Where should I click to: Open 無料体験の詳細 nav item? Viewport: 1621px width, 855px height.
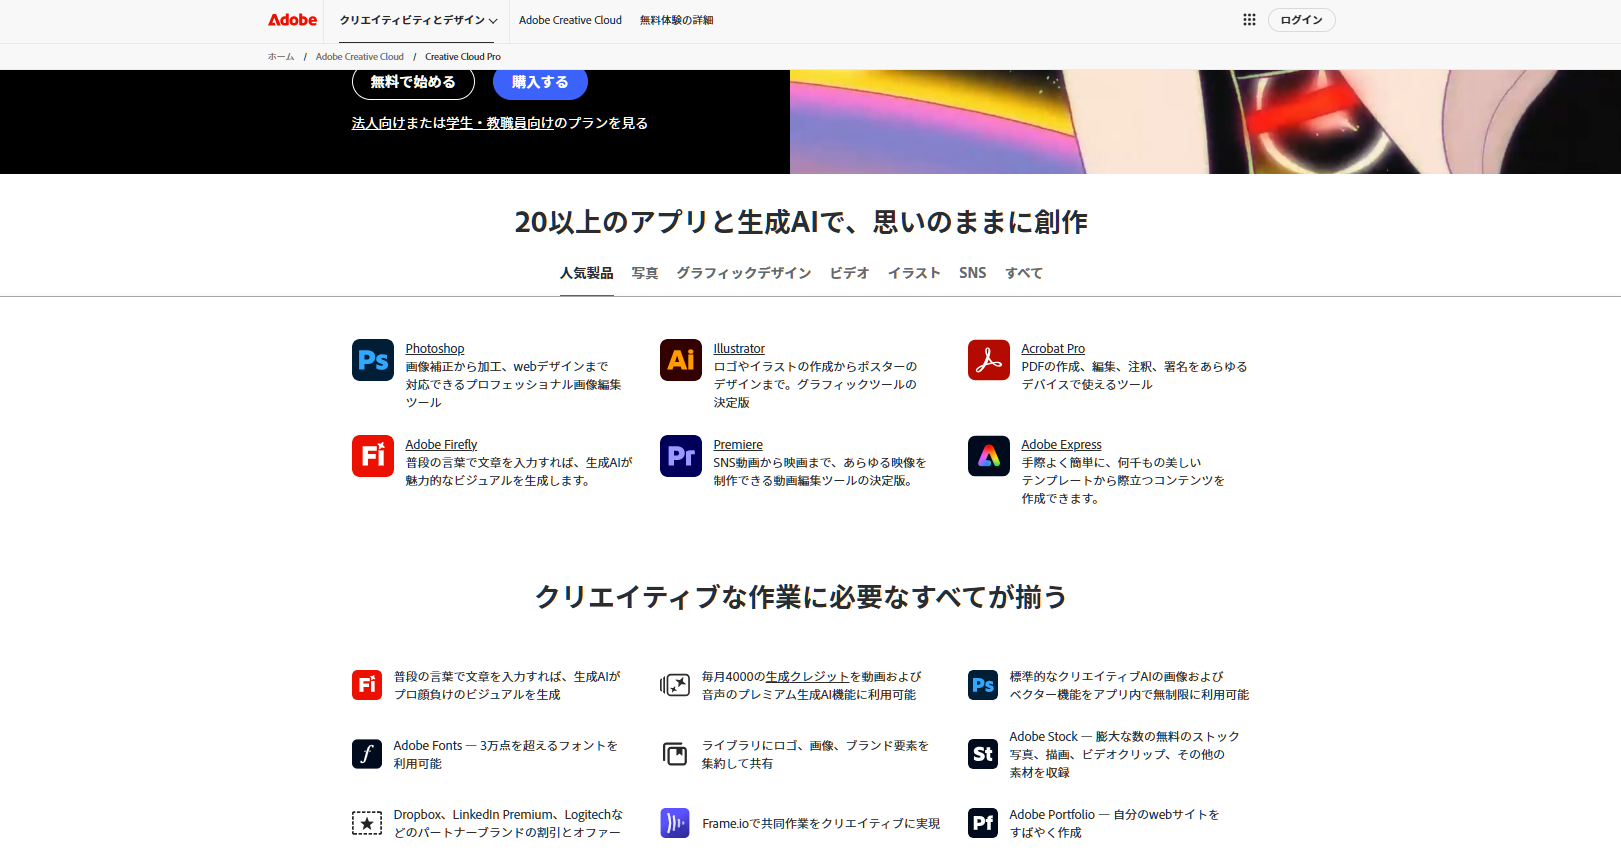point(676,20)
